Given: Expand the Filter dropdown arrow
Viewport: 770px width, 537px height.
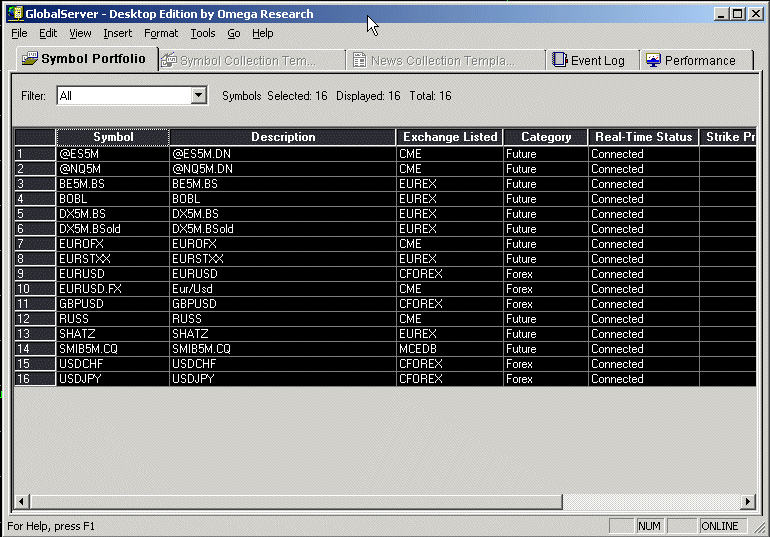Looking at the screenshot, I should coord(198,95).
